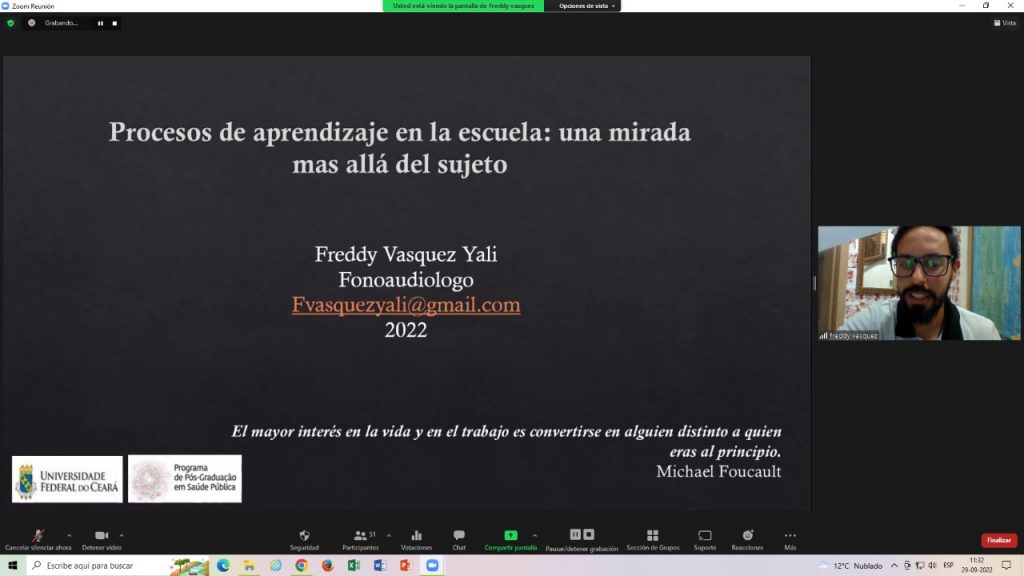Open the Más options menu

pos(790,536)
